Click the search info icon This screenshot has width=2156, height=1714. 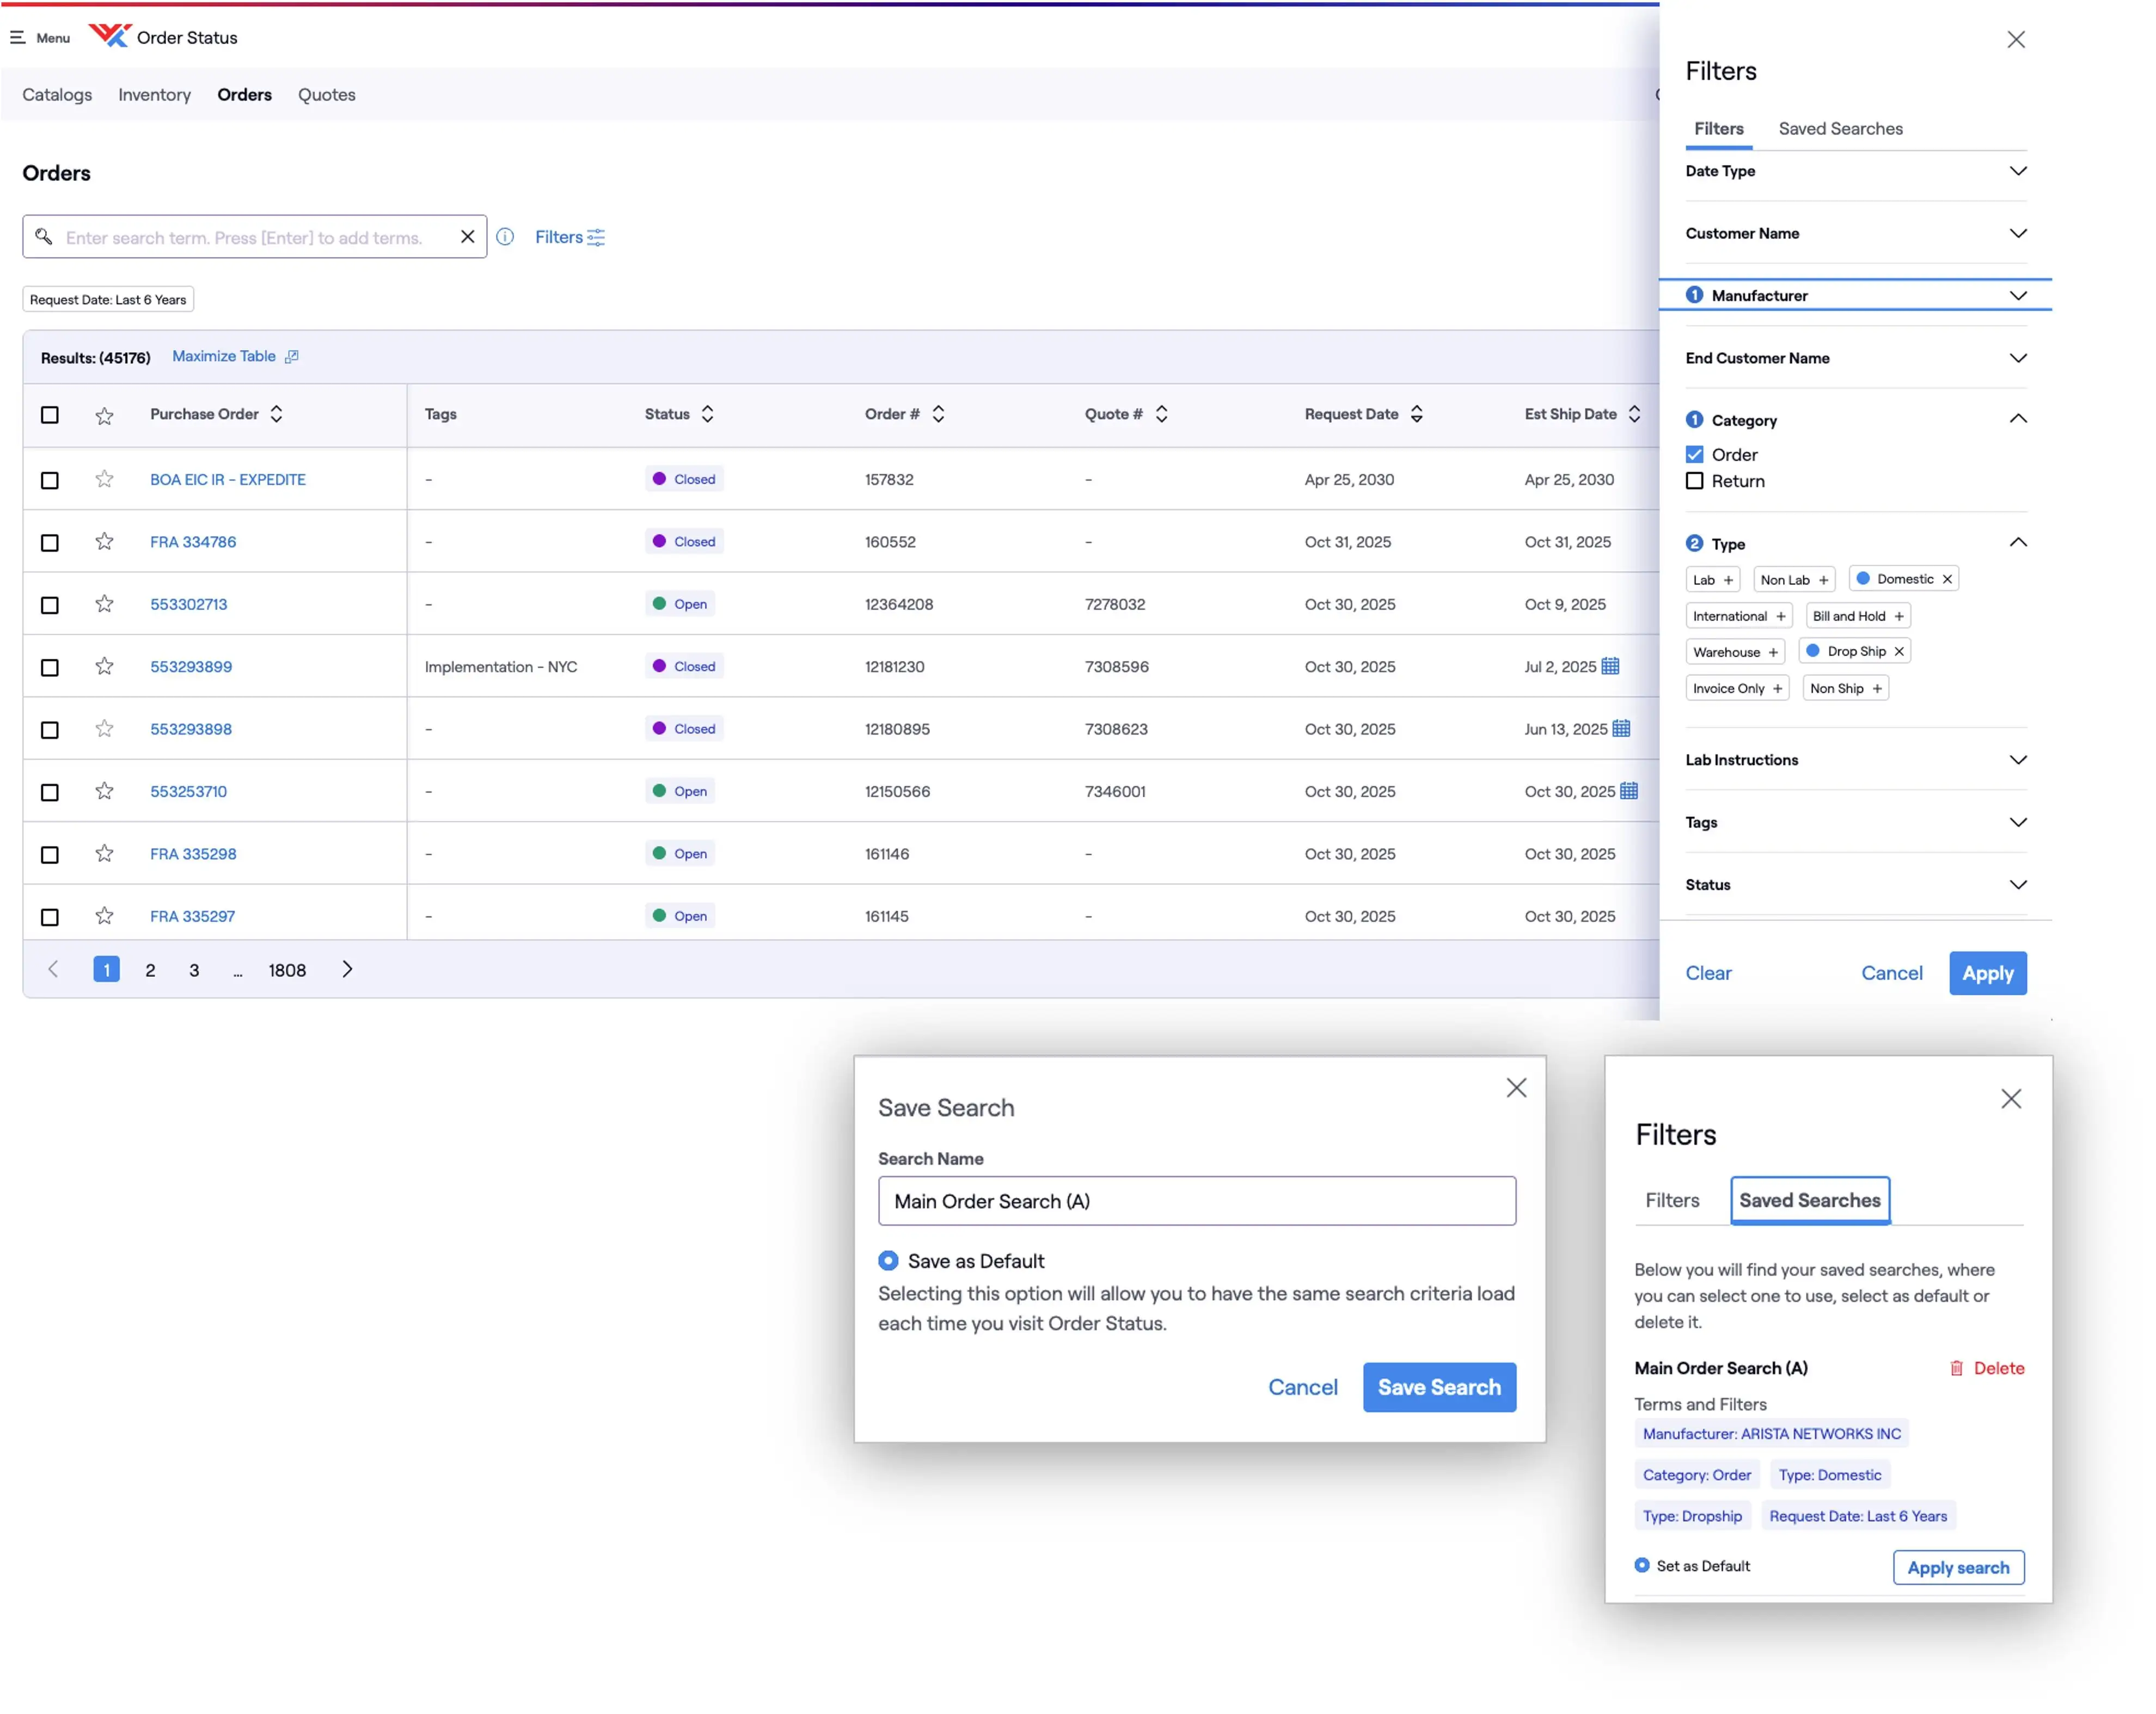[x=505, y=237]
